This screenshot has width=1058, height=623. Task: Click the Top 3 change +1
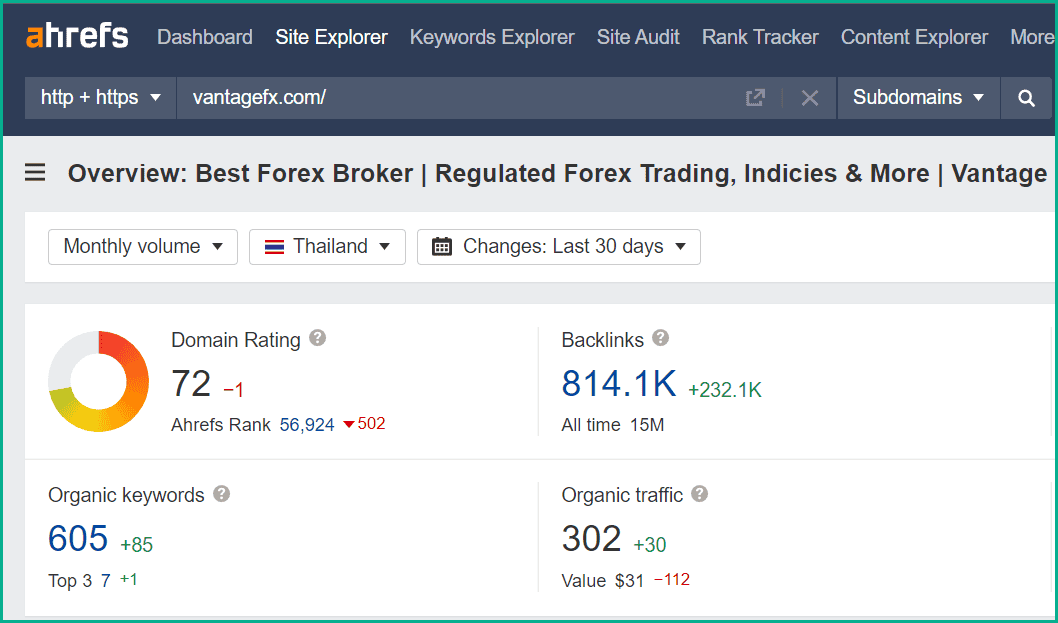tap(129, 579)
